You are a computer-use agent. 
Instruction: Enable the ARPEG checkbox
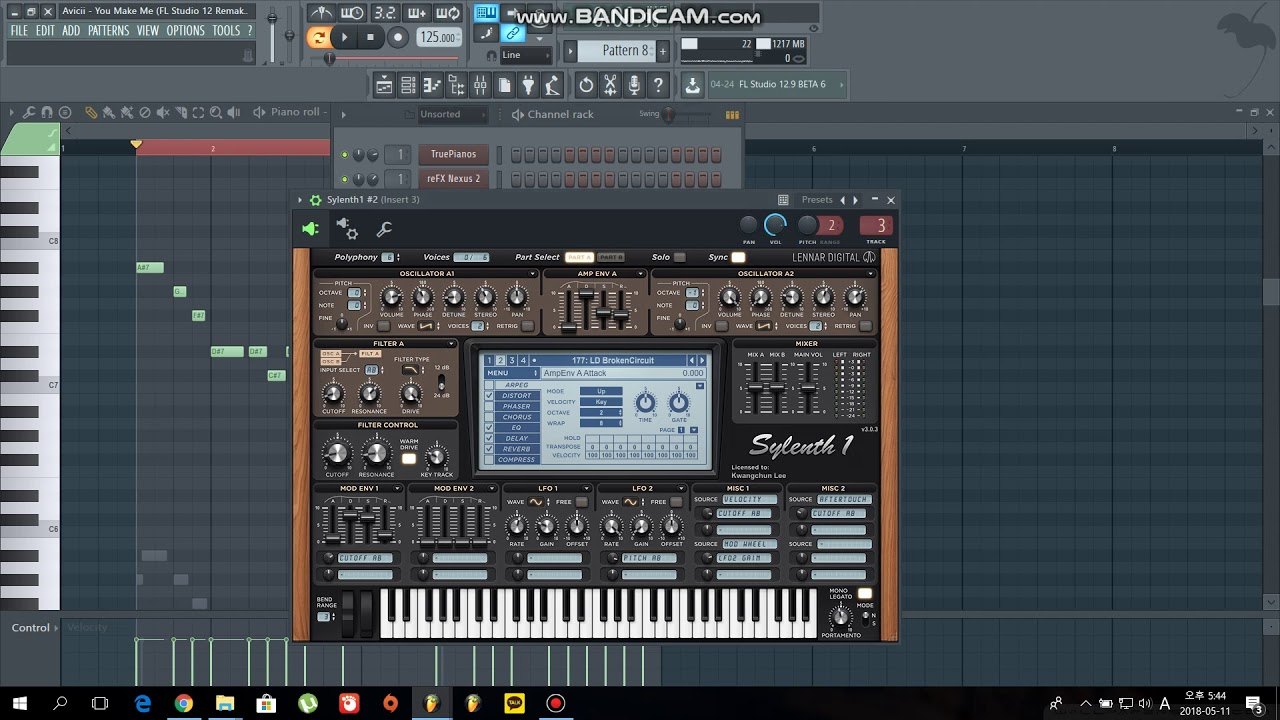489,385
